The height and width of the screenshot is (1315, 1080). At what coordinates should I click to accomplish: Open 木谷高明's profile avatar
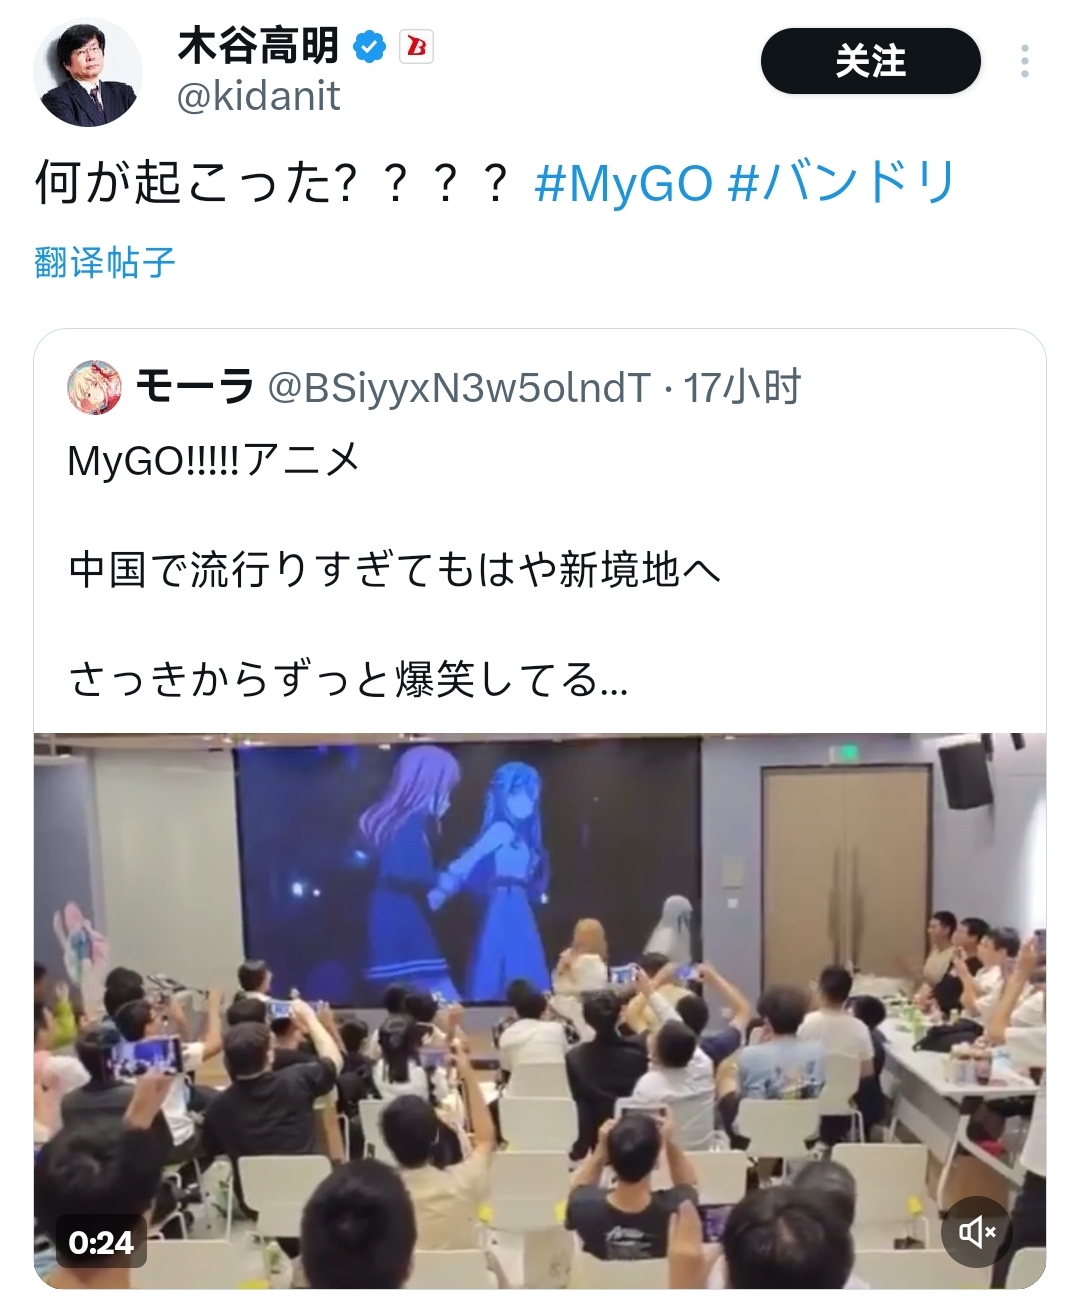click(88, 72)
